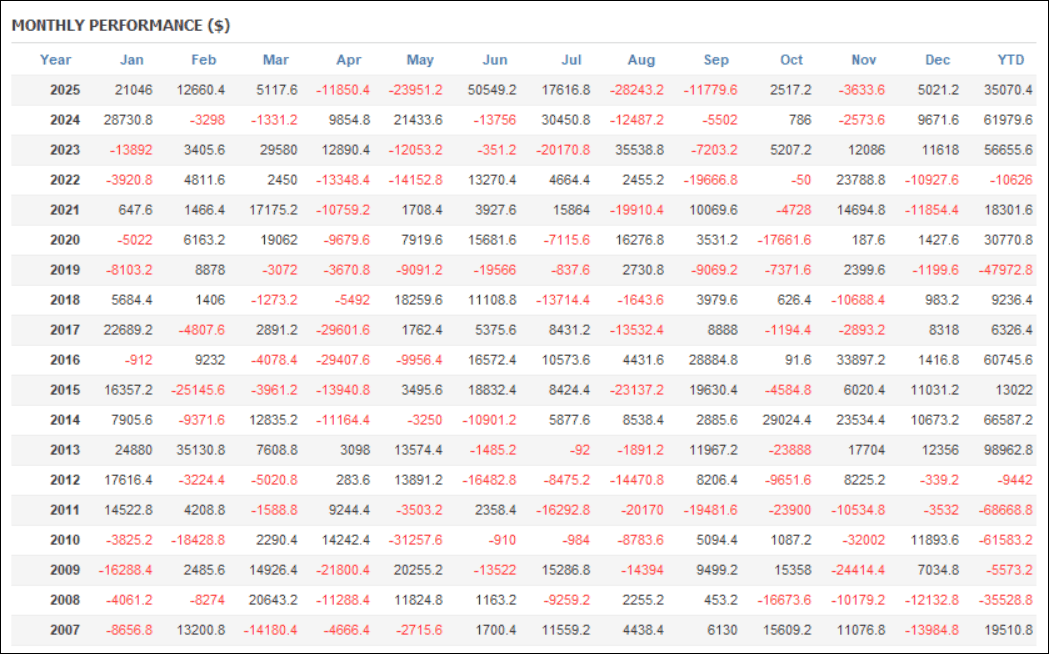Click the YTD column header
1049x654 pixels.
(1012, 60)
